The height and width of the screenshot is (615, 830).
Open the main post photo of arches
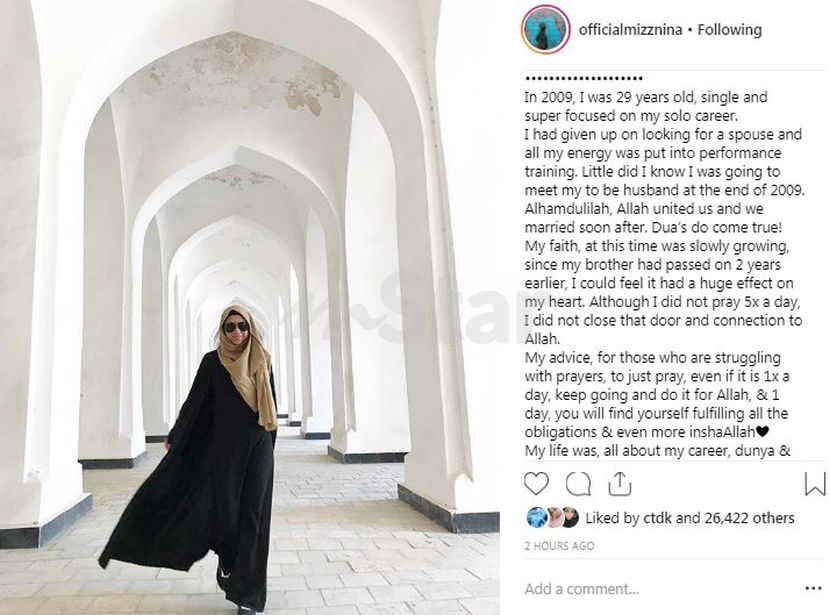(x=250, y=308)
